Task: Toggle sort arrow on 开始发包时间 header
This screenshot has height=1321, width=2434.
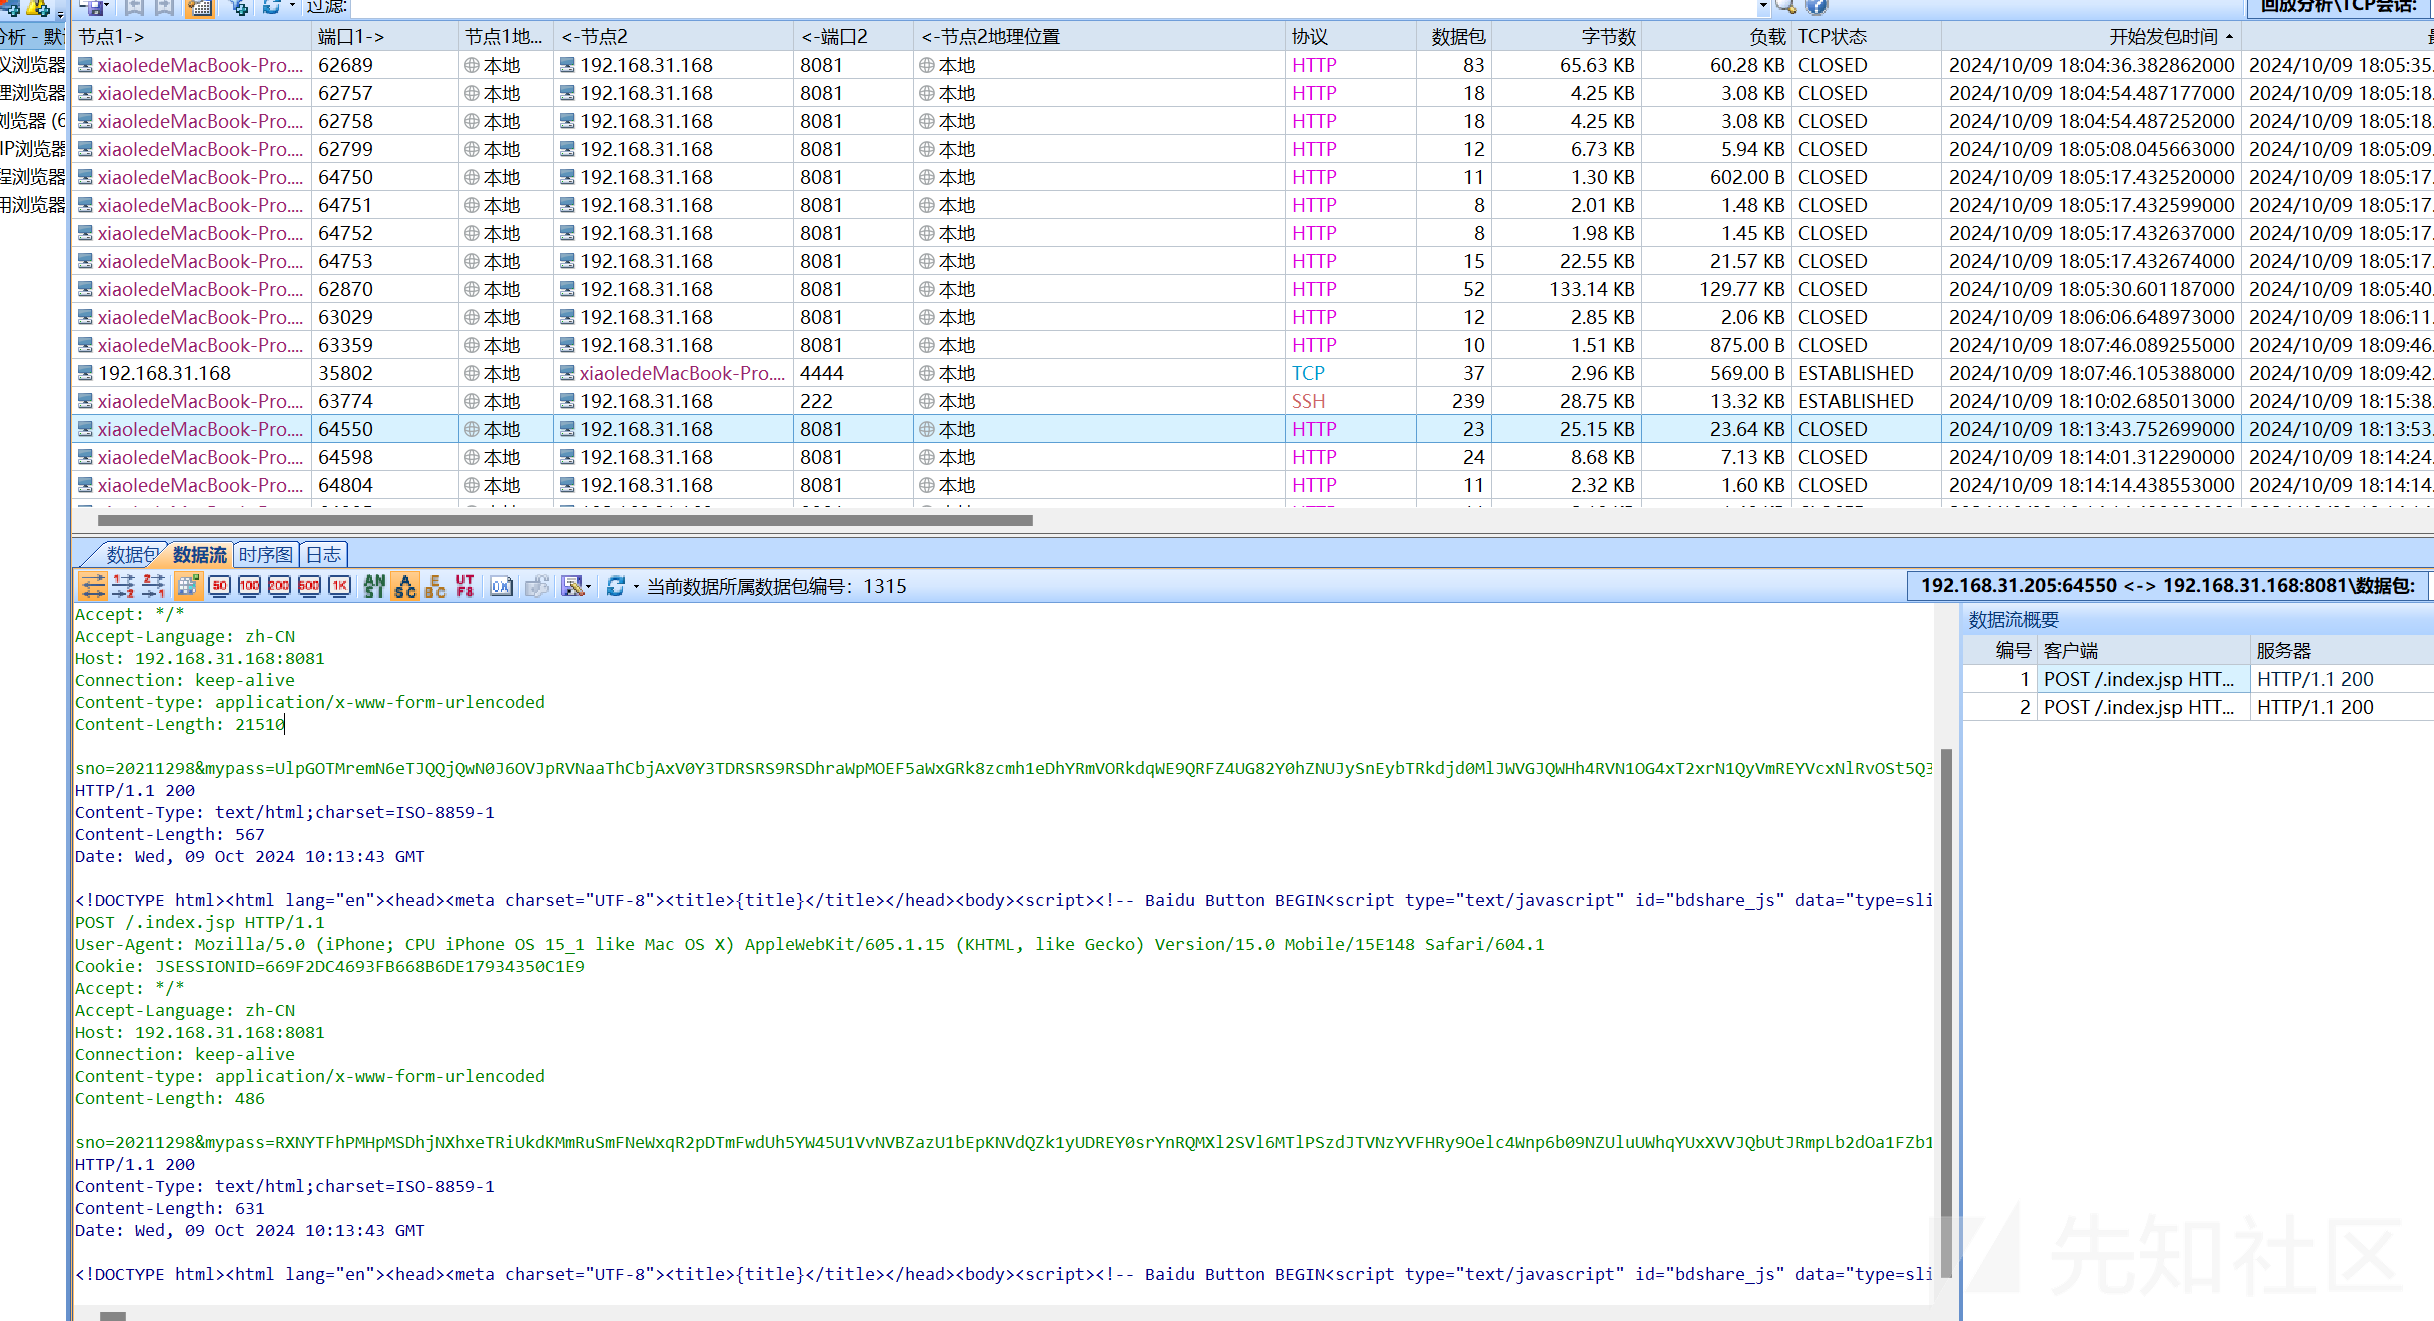Action: (2230, 37)
